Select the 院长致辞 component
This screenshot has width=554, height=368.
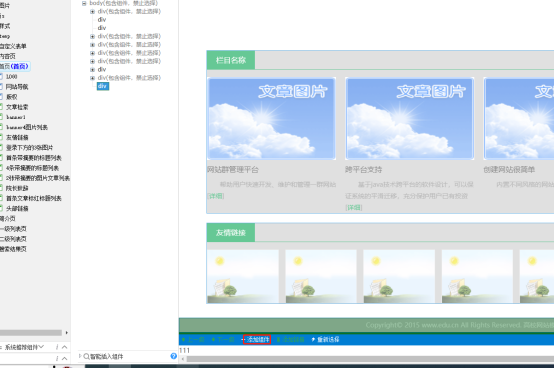pos(17,188)
